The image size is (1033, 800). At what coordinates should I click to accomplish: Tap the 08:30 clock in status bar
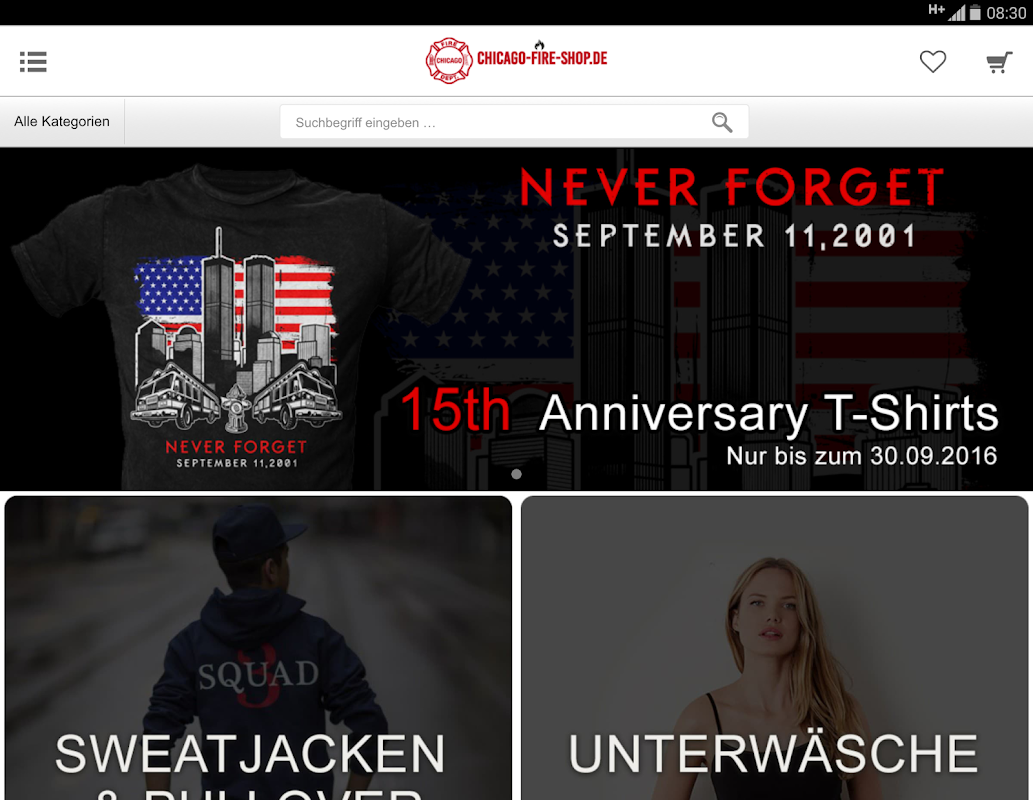(x=1006, y=13)
